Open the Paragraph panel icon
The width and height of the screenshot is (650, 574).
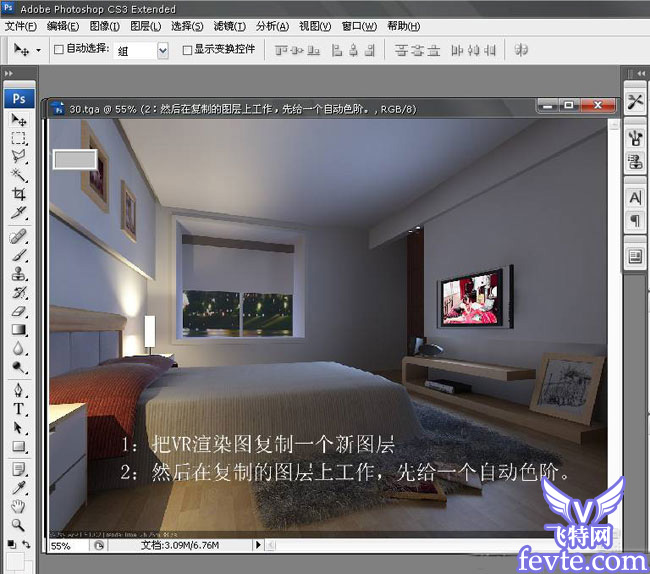[635, 220]
